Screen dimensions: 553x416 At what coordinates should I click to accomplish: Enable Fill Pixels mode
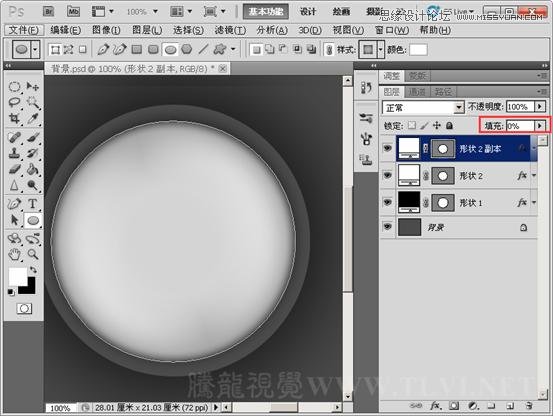83,49
